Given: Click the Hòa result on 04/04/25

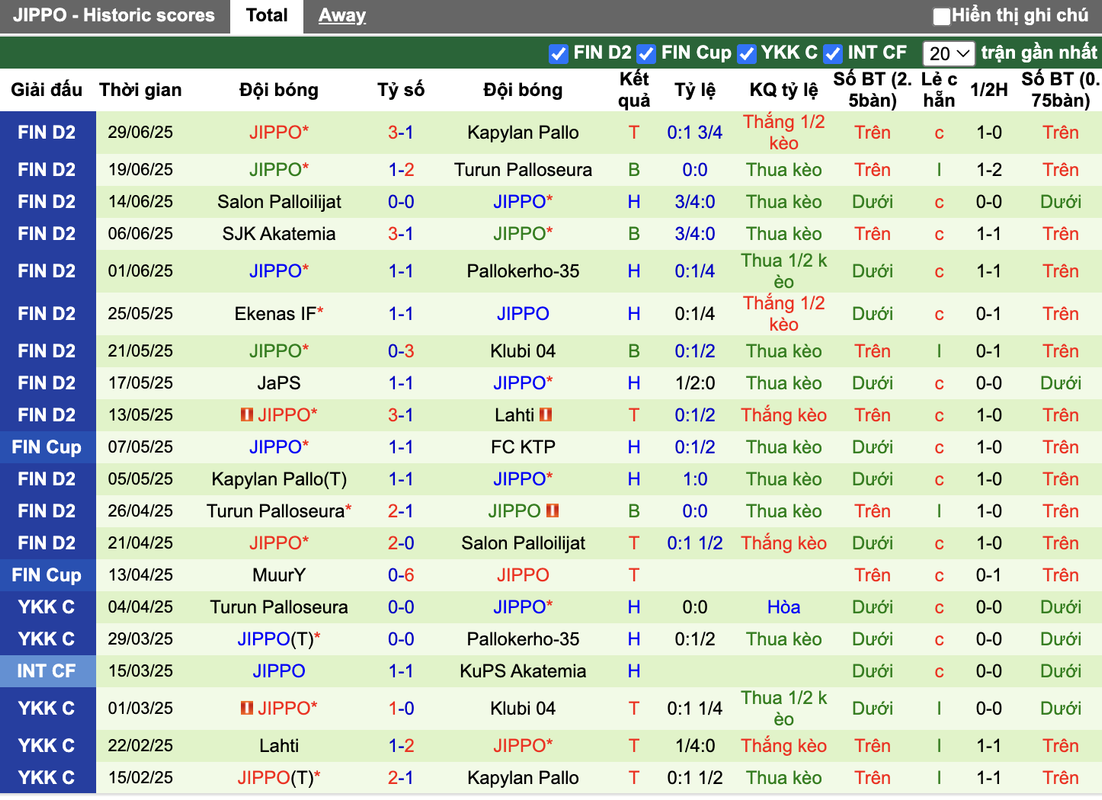Looking at the screenshot, I should pos(784,607).
